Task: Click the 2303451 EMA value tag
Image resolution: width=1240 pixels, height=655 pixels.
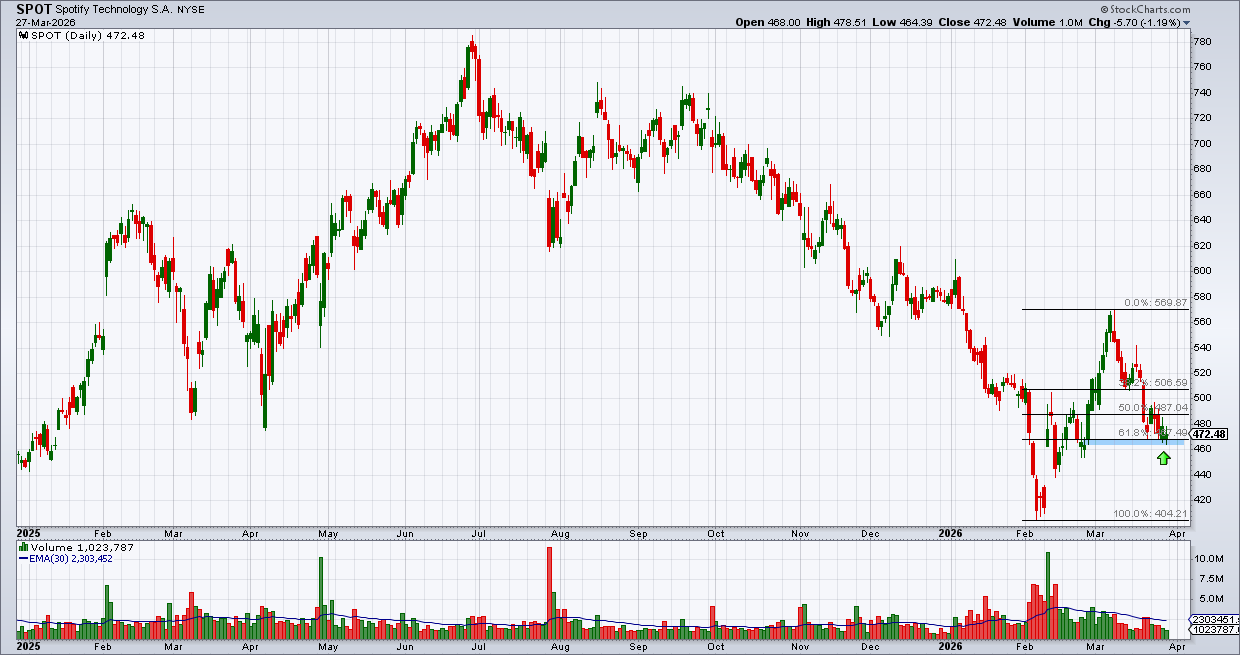Action: point(1214,621)
